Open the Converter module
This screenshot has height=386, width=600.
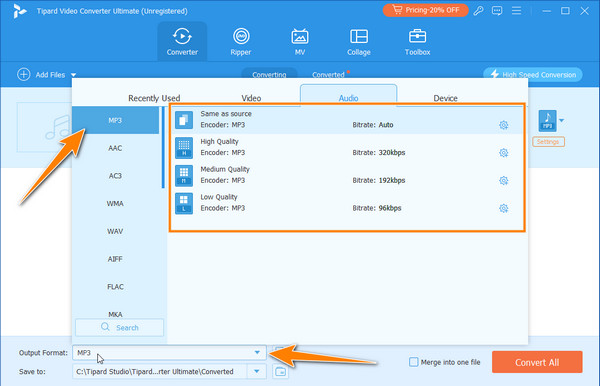182,41
